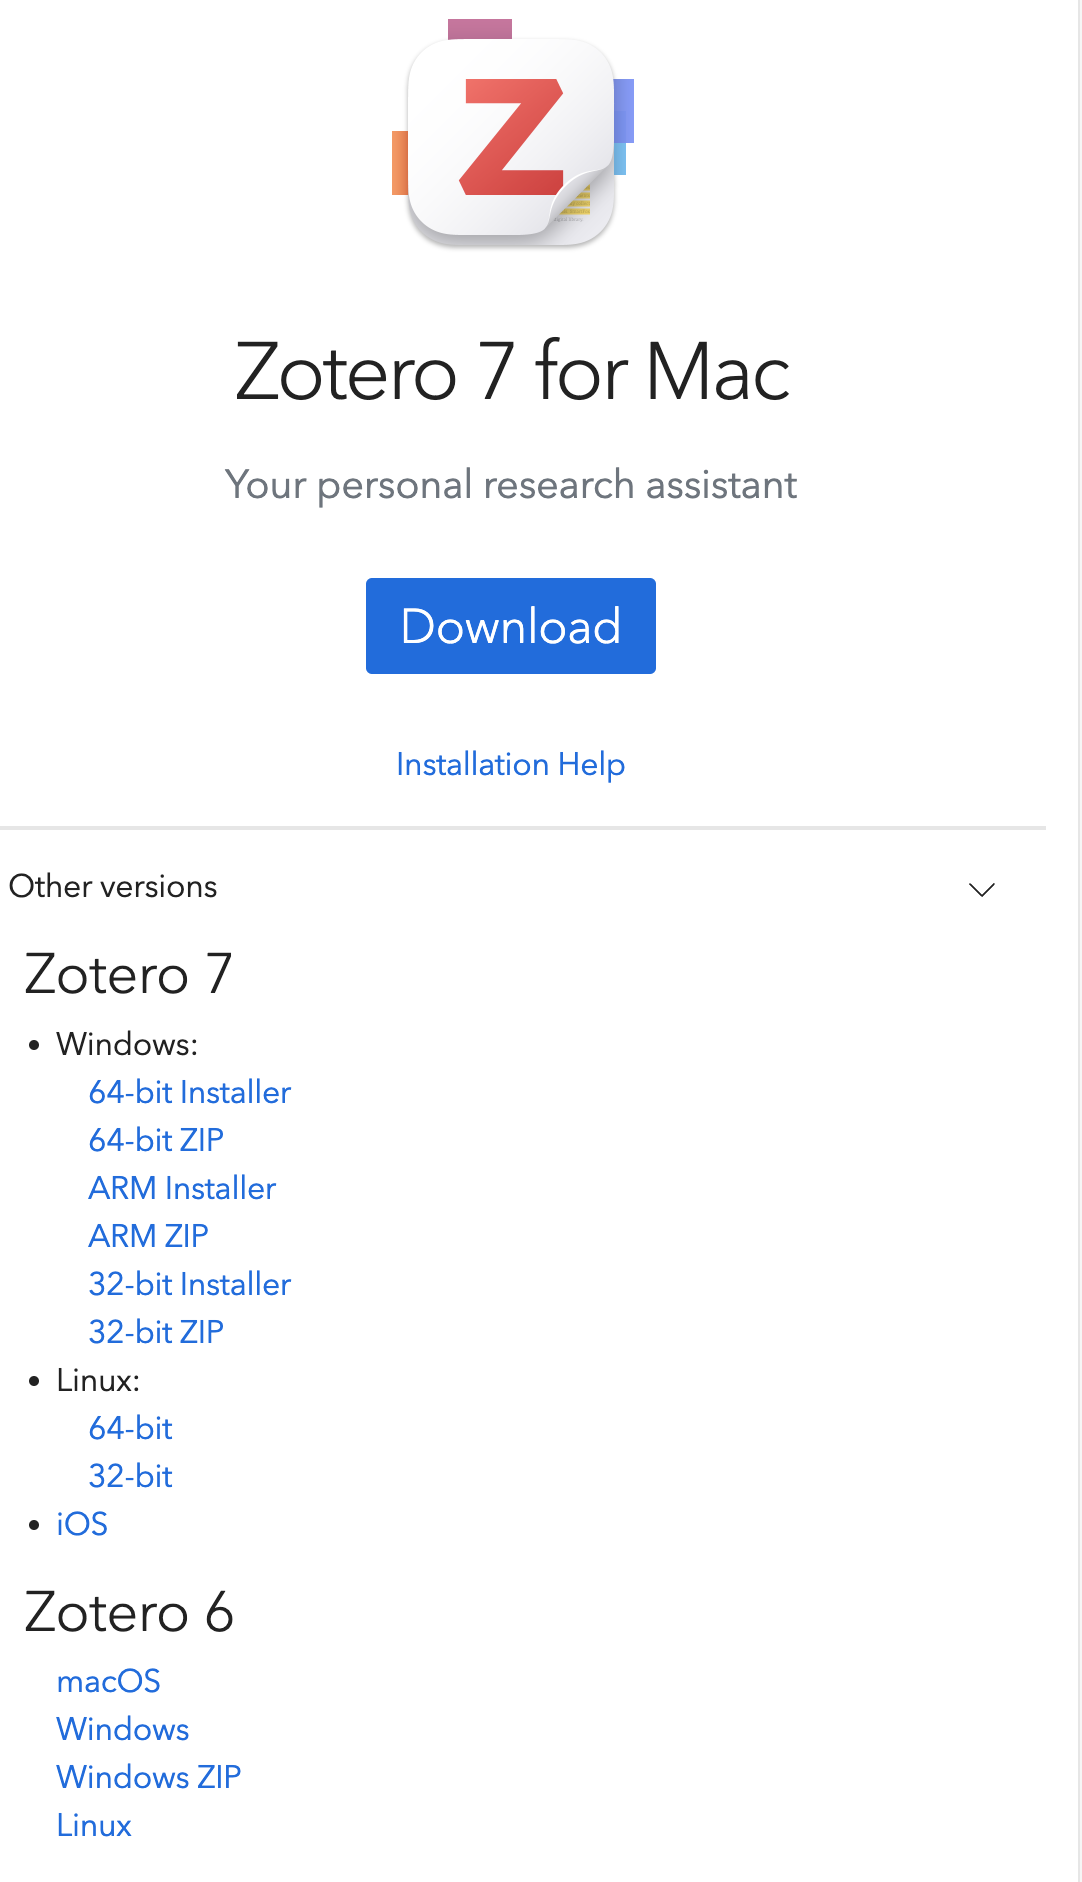1082x1882 pixels.
Task: Download Windows 32-bit ZIP
Action: coord(156,1332)
